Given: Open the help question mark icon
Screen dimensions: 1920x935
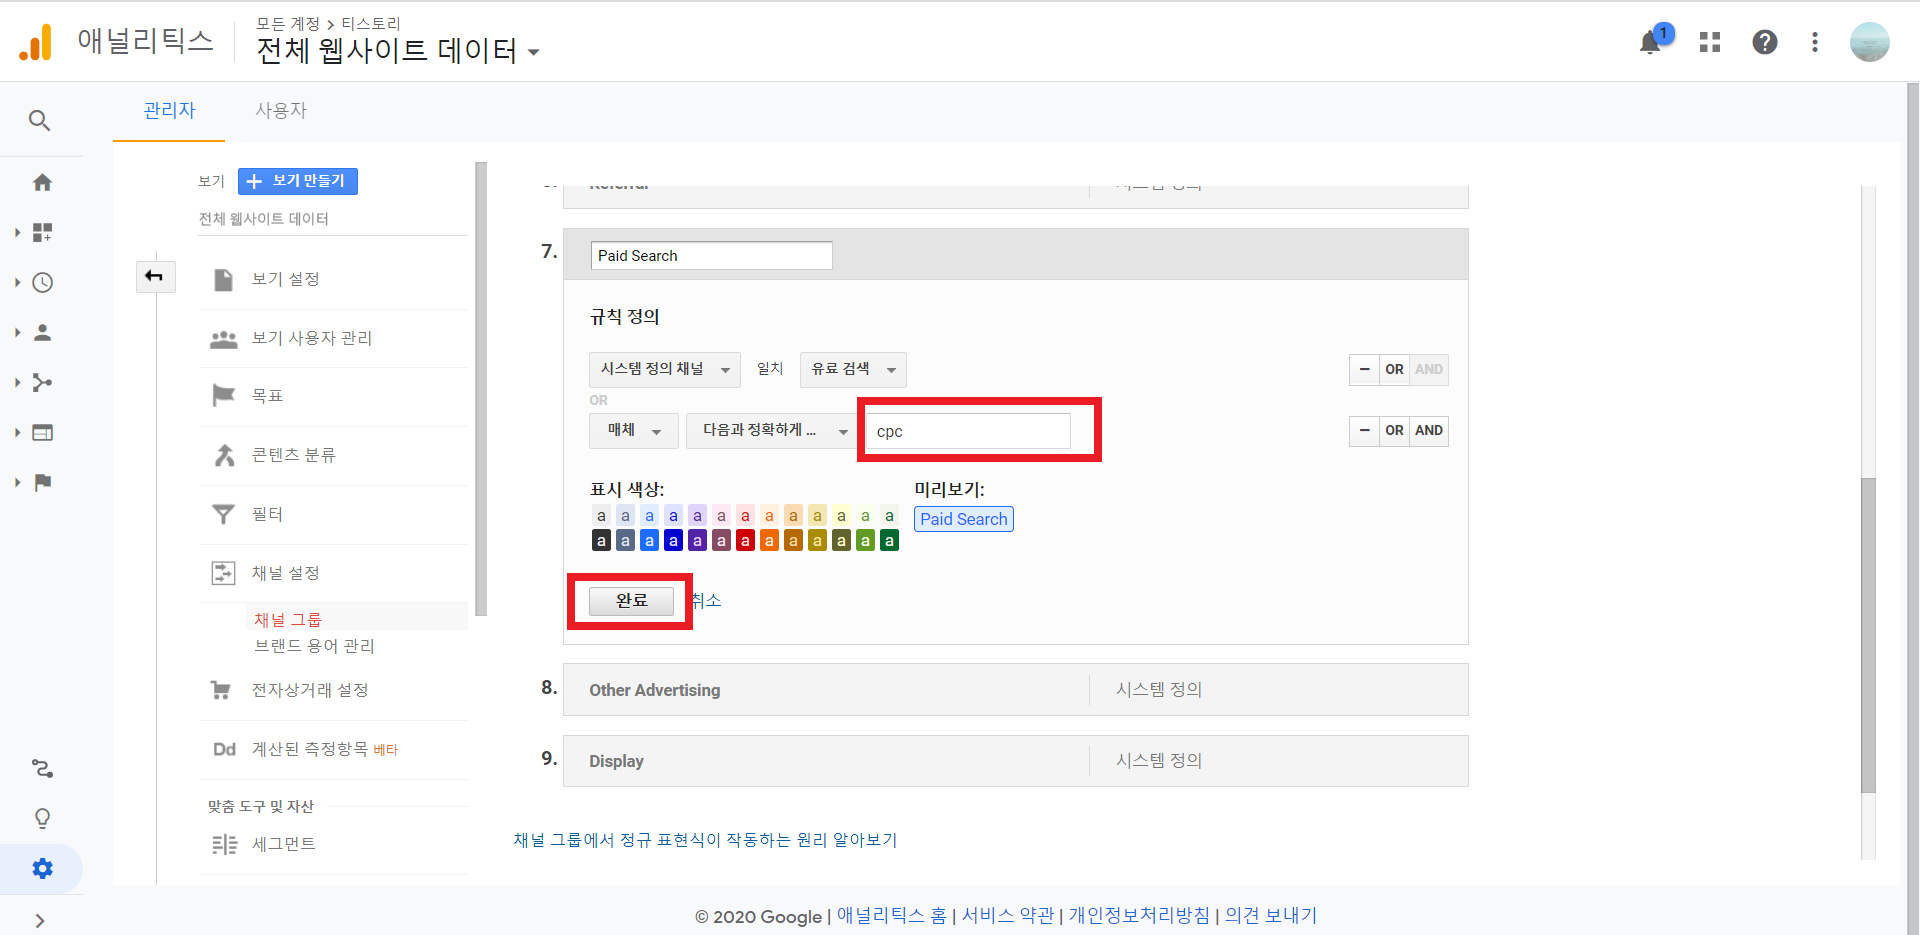Looking at the screenshot, I should [x=1765, y=42].
